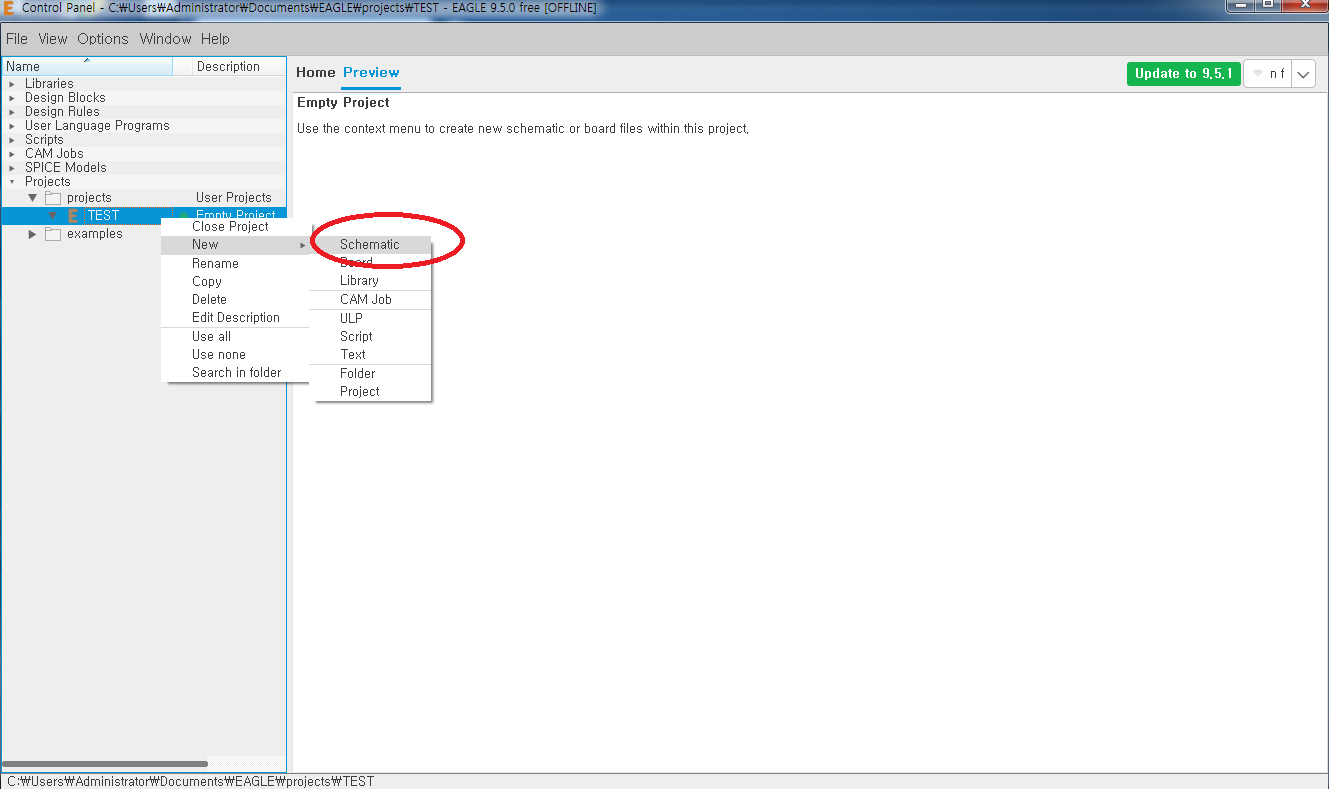Choose Delete in the context menu
This screenshot has height=789, width=1329.
click(x=235, y=299)
